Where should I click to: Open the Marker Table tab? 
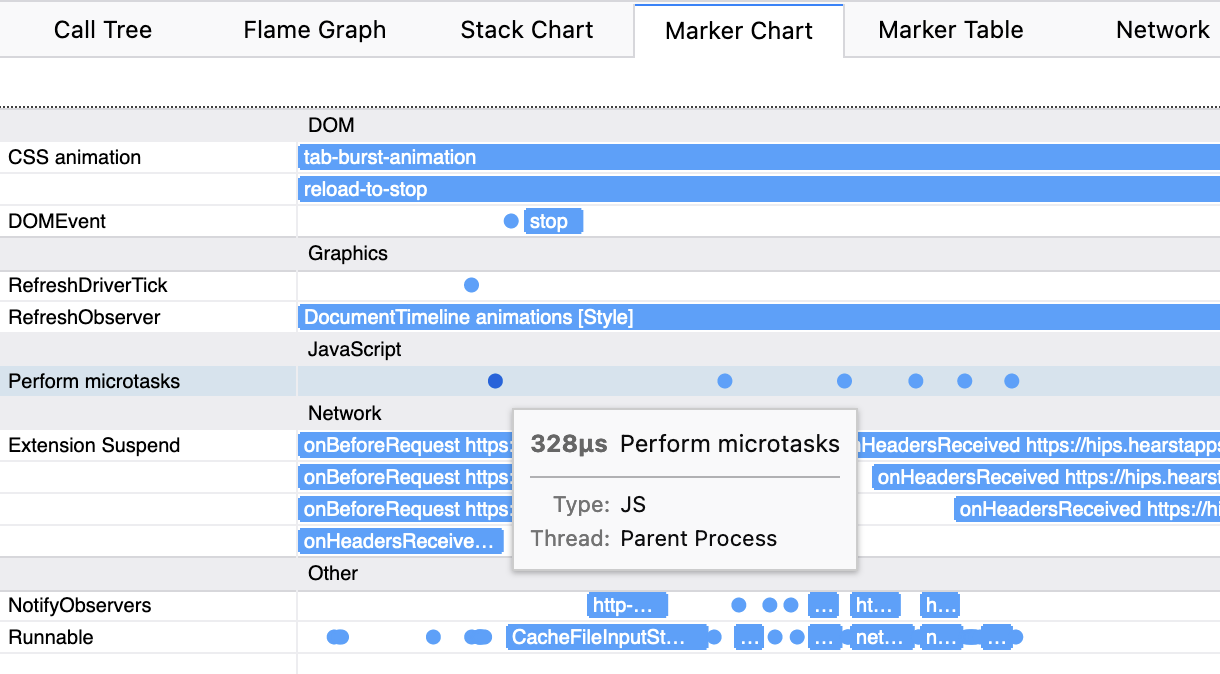tap(950, 30)
